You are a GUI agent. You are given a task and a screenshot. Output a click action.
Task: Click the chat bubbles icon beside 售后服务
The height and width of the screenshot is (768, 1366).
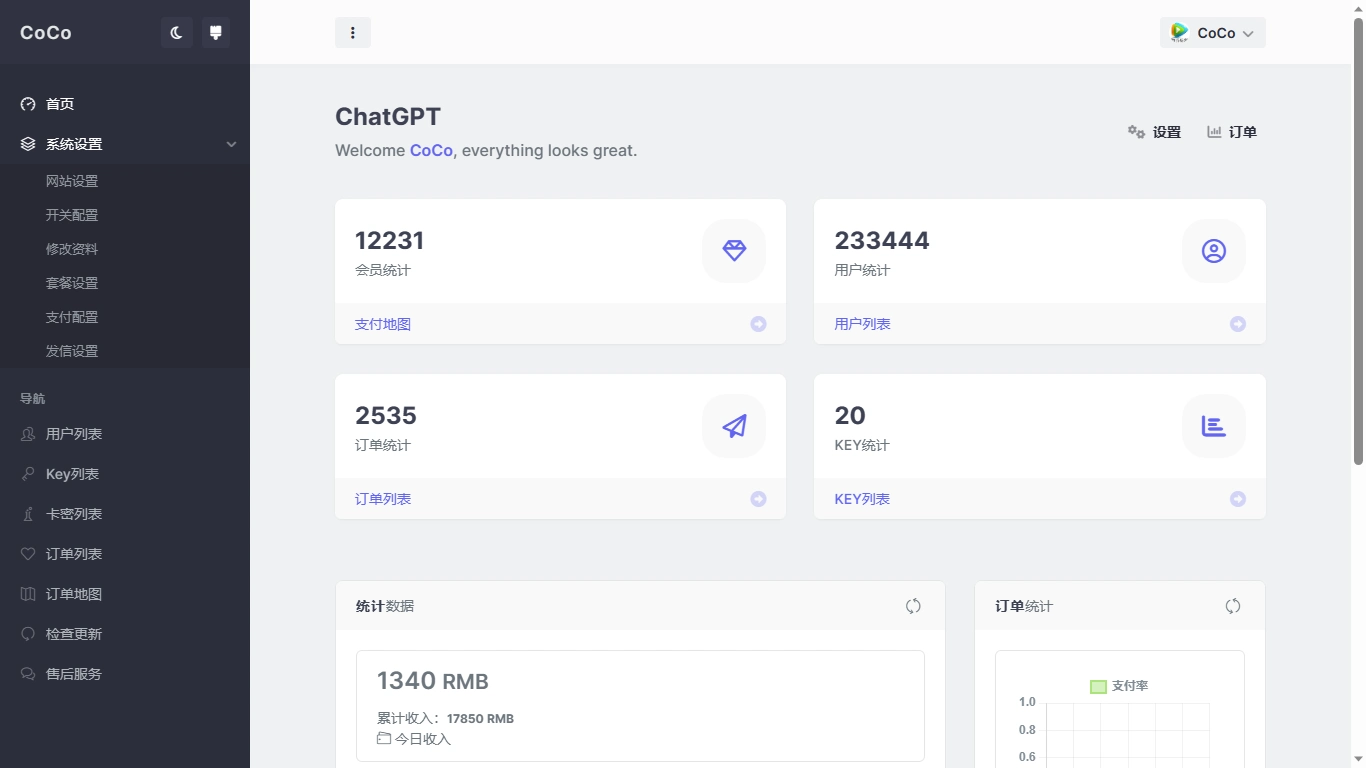(28, 674)
